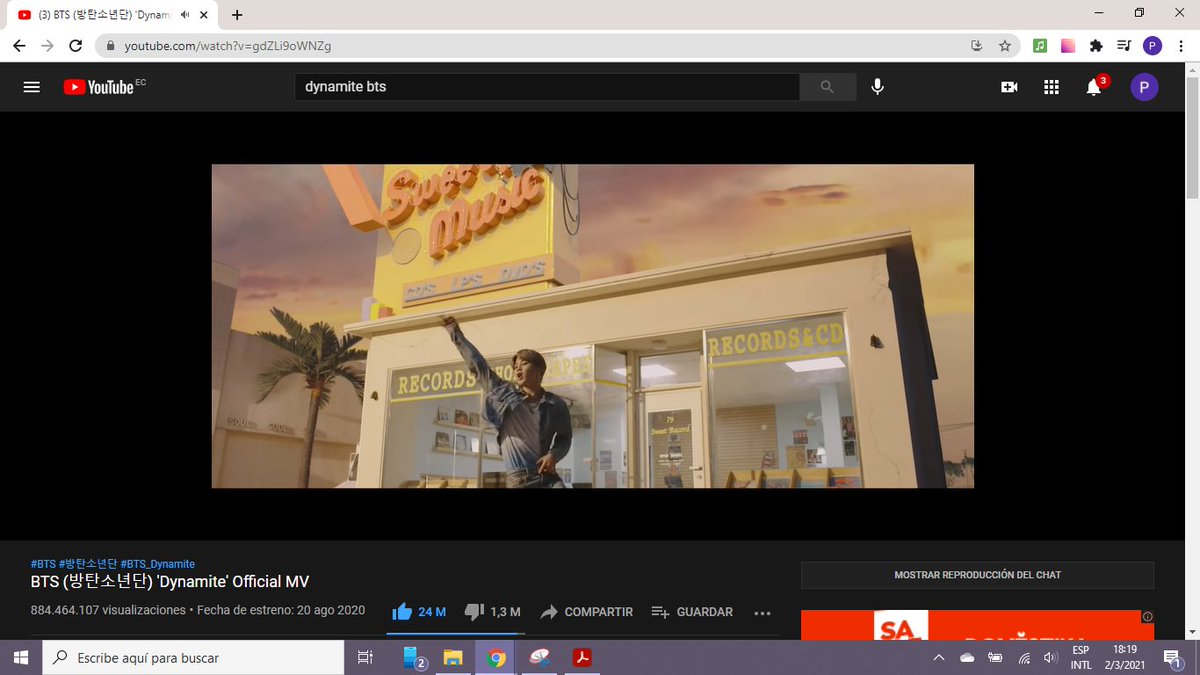Go back with browser back arrow
The width and height of the screenshot is (1200, 675).
[x=20, y=46]
